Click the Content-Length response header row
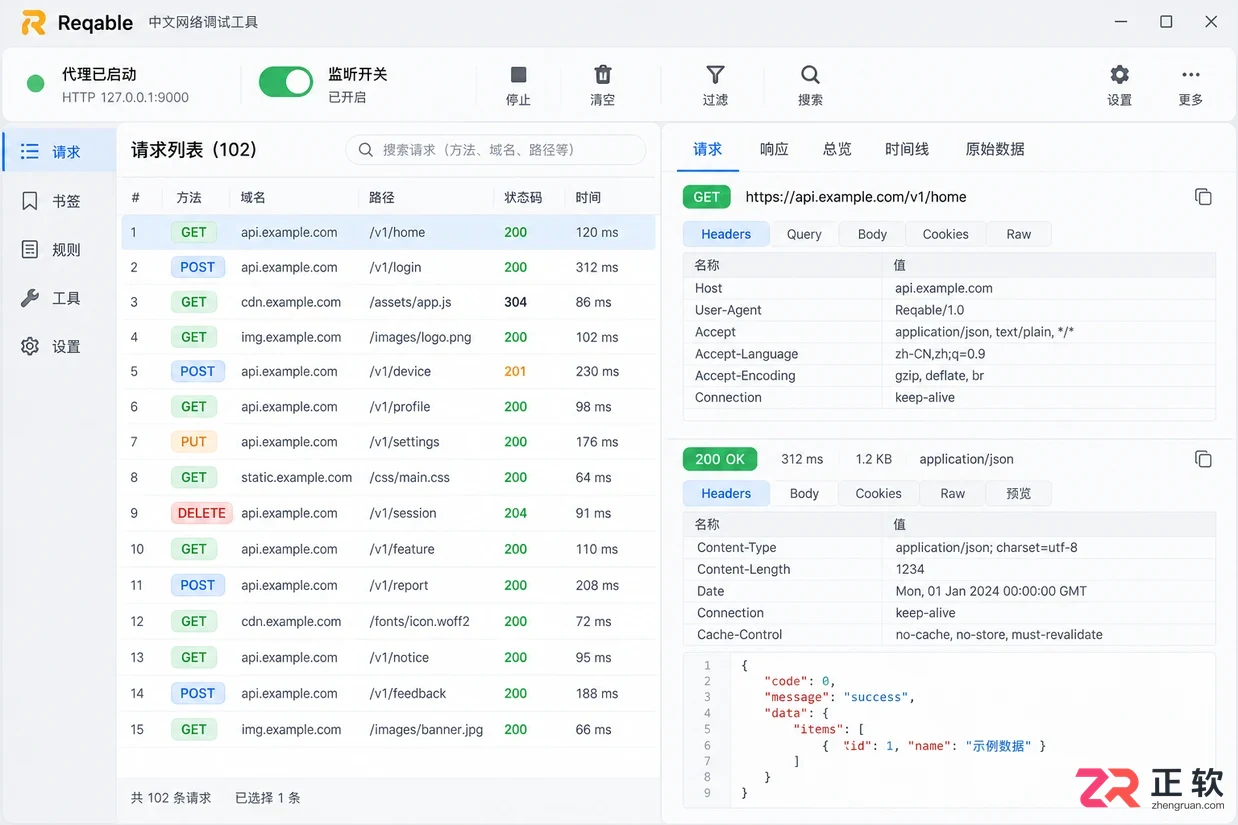This screenshot has height=825, width=1238. (949, 569)
